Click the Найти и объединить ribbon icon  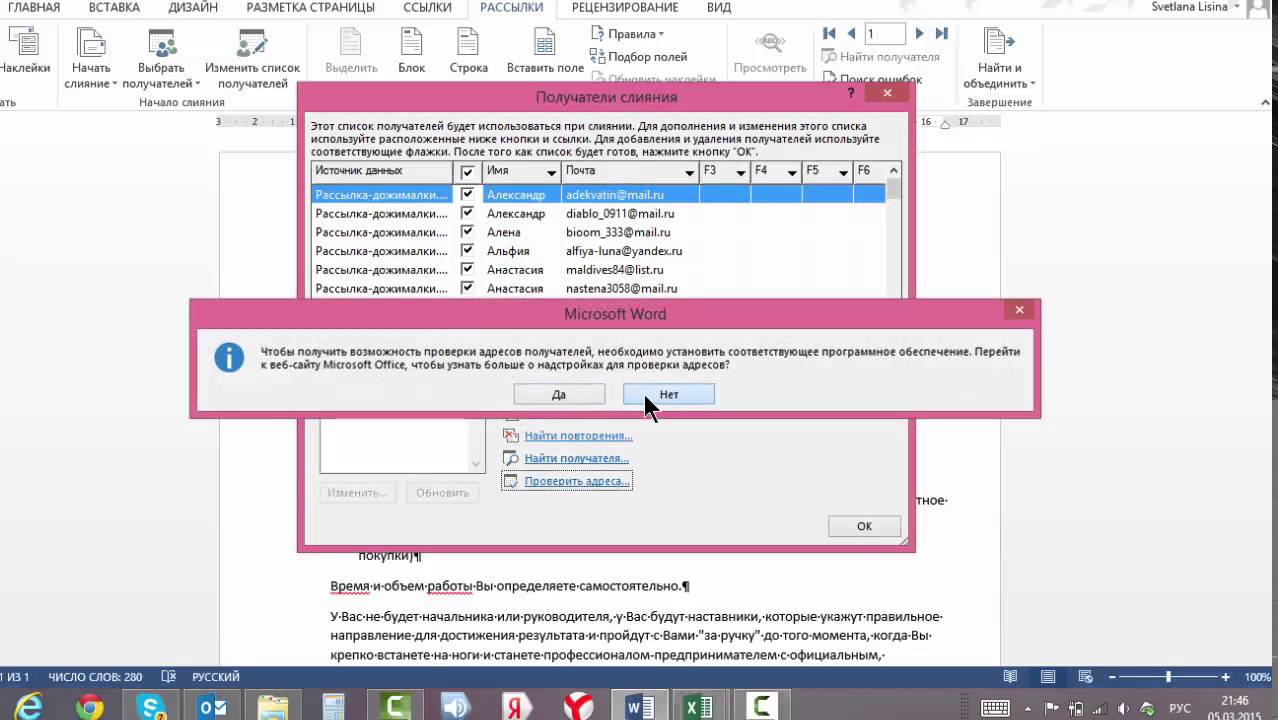pos(999,57)
